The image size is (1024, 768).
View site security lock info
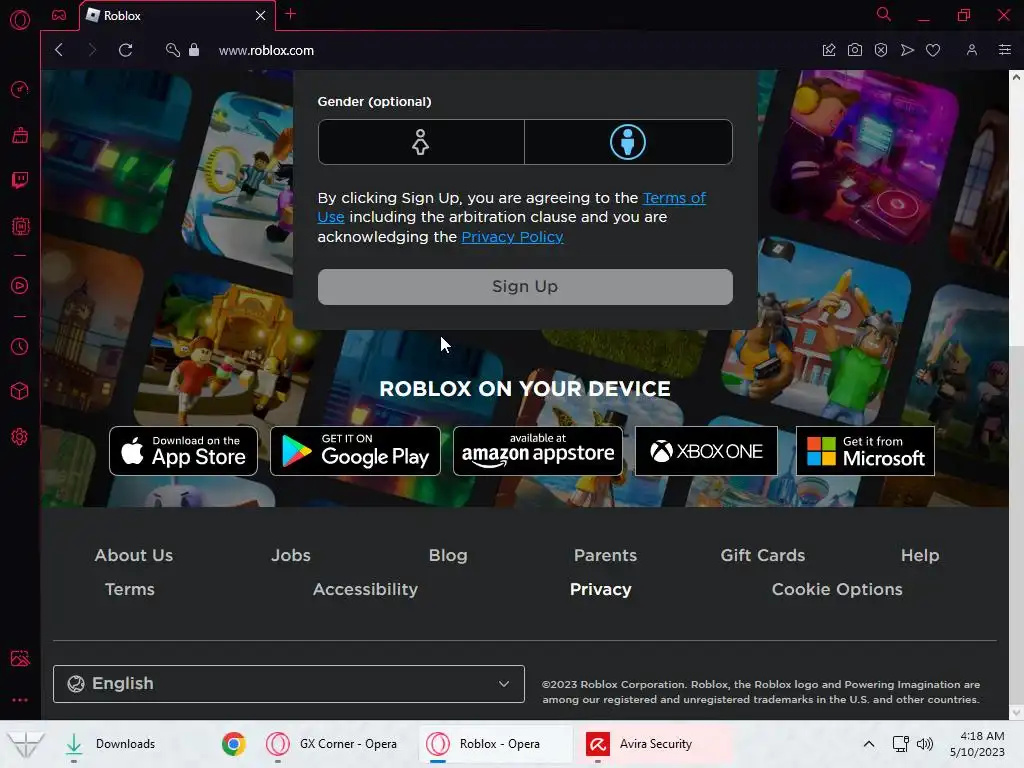pyautogui.click(x=194, y=50)
